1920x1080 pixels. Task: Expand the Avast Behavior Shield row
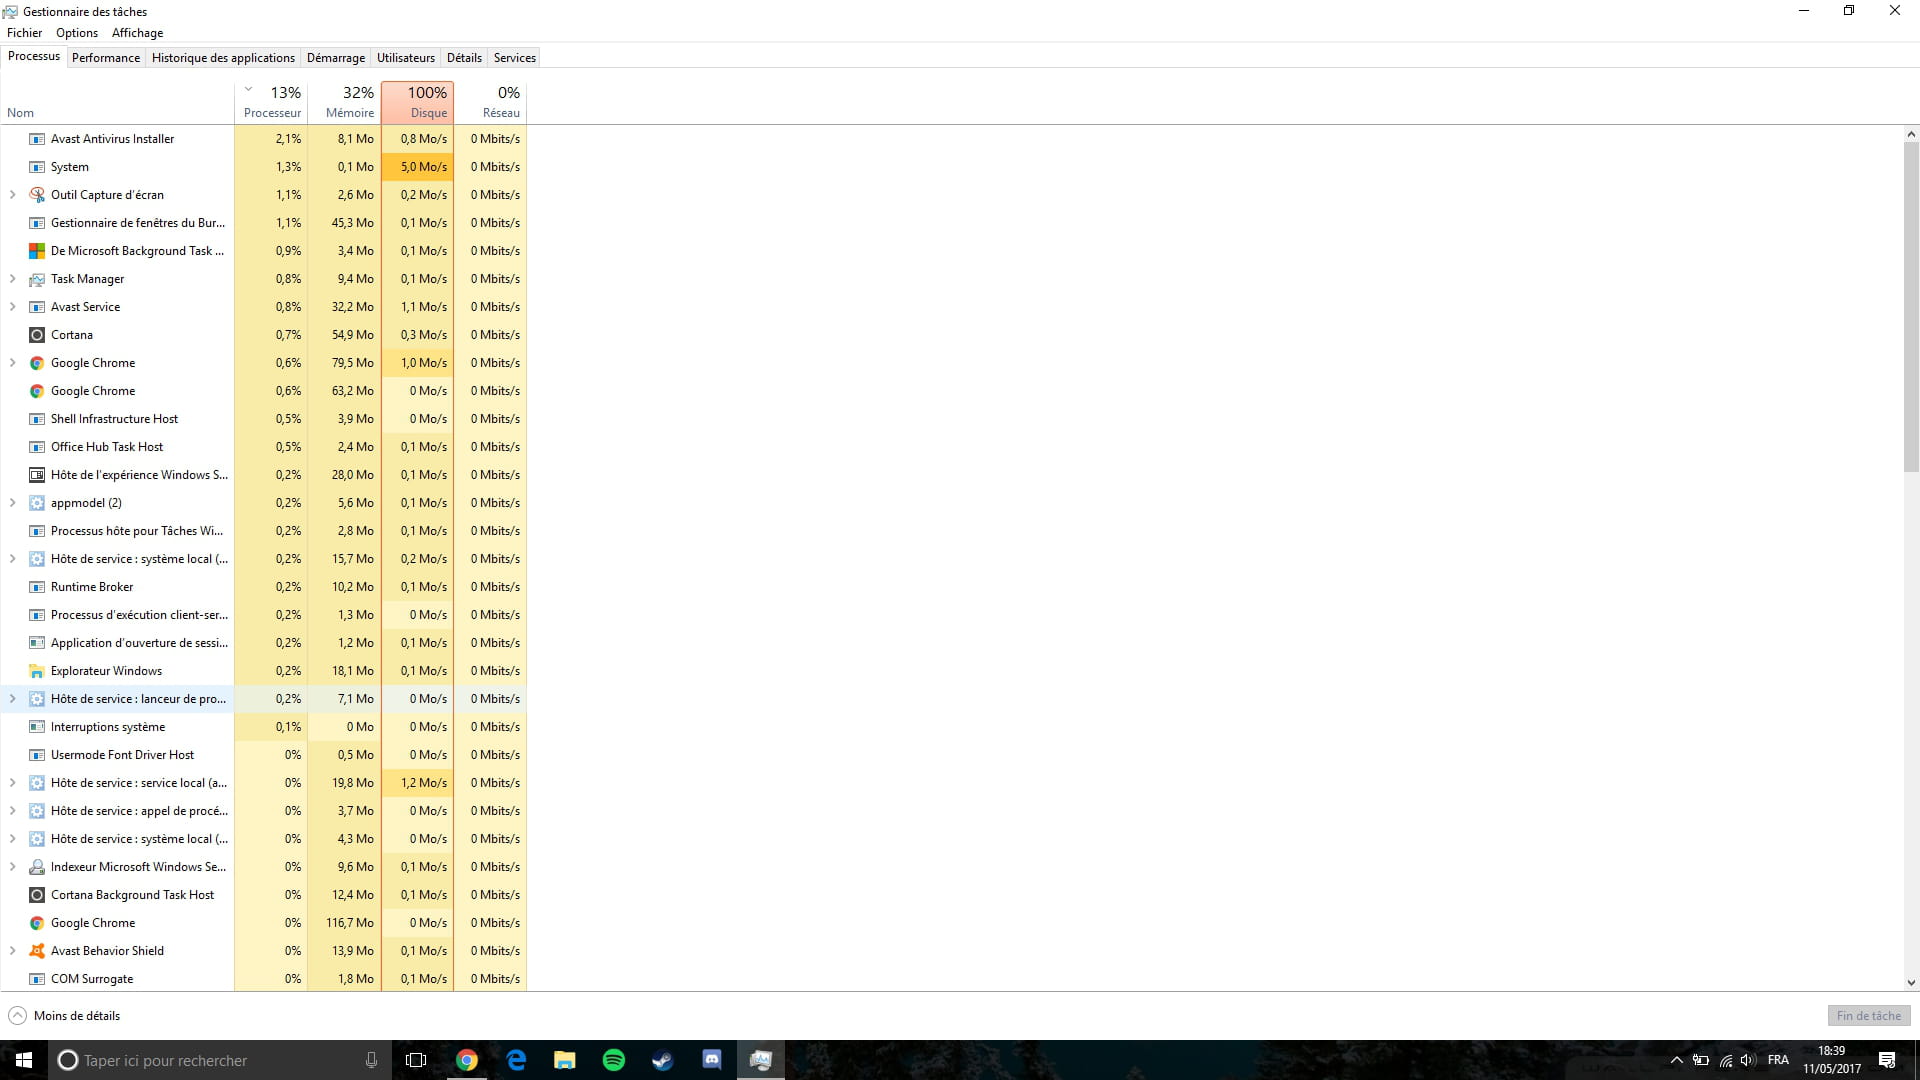click(x=13, y=951)
